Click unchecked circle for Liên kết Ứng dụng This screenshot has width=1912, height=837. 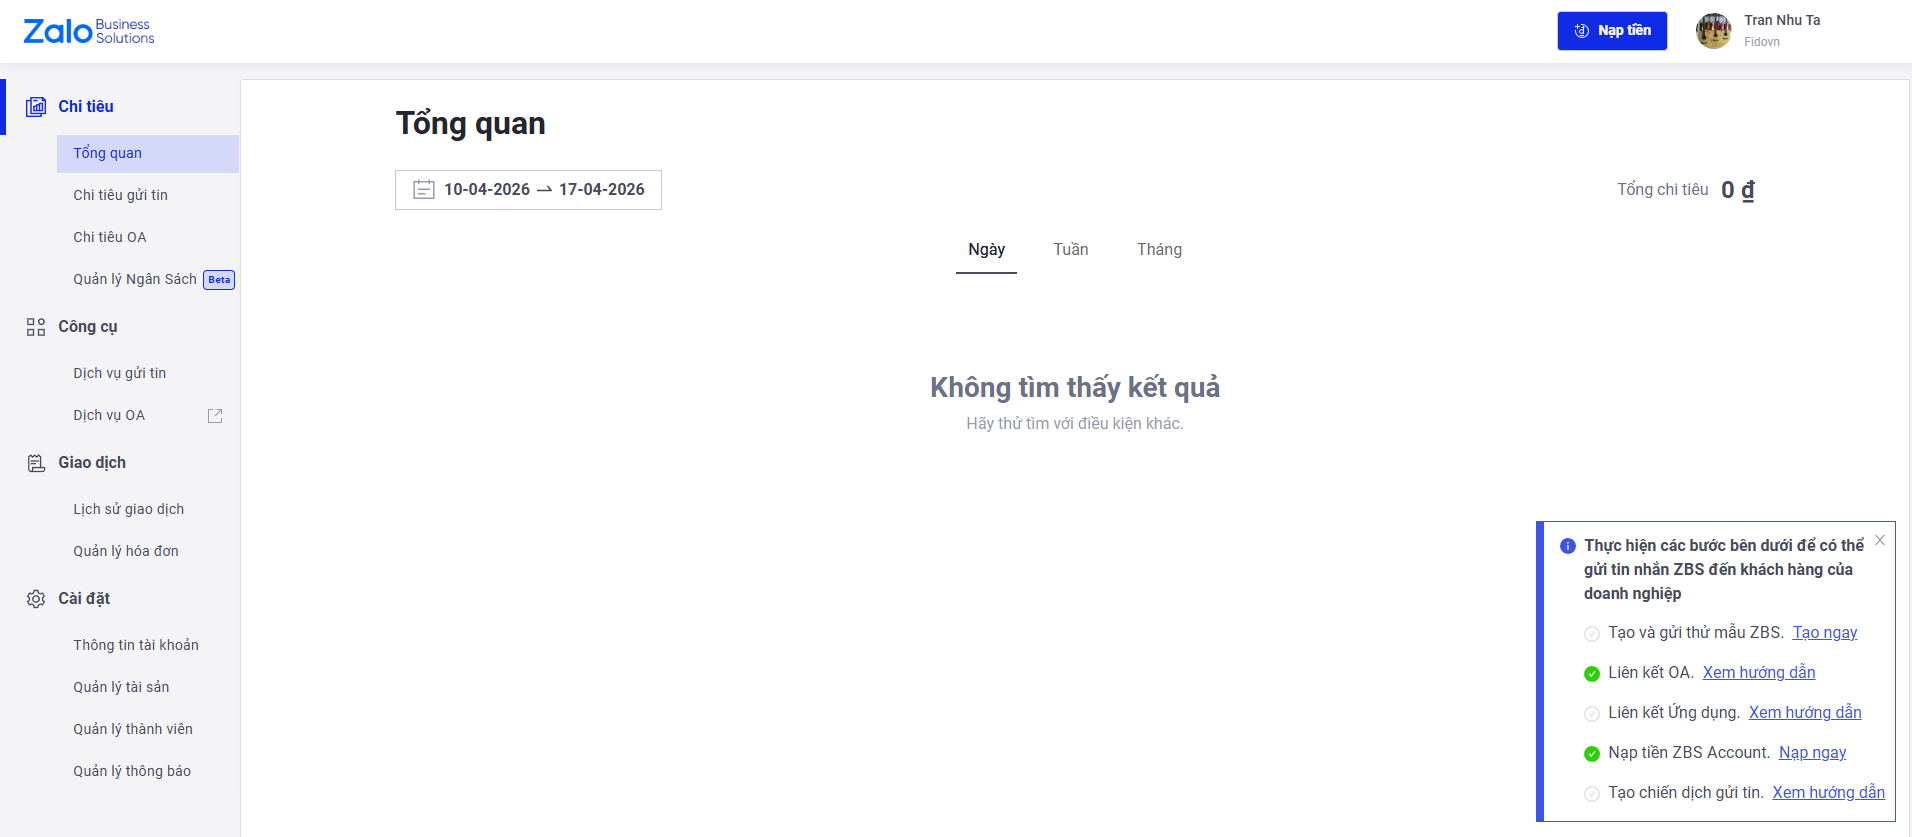1592,714
